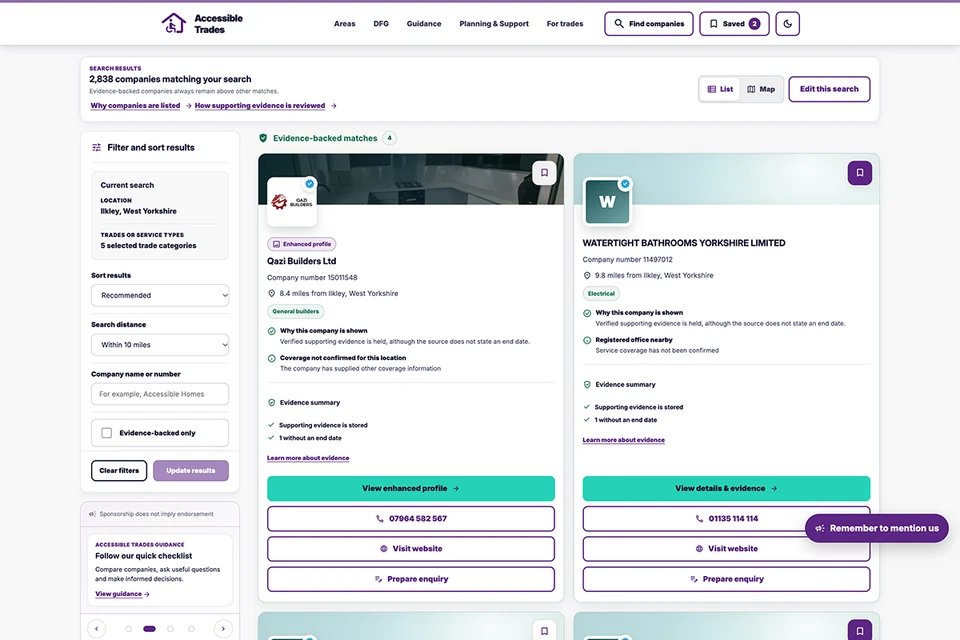The width and height of the screenshot is (960, 640).
Task: Open Learn more about evidence under Qazi Builders
Action: coord(308,458)
